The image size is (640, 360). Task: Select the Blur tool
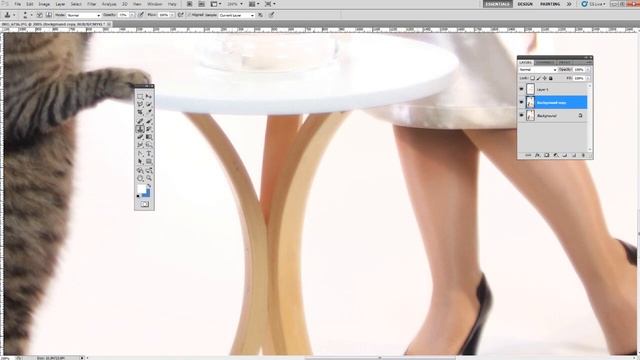pos(140,145)
